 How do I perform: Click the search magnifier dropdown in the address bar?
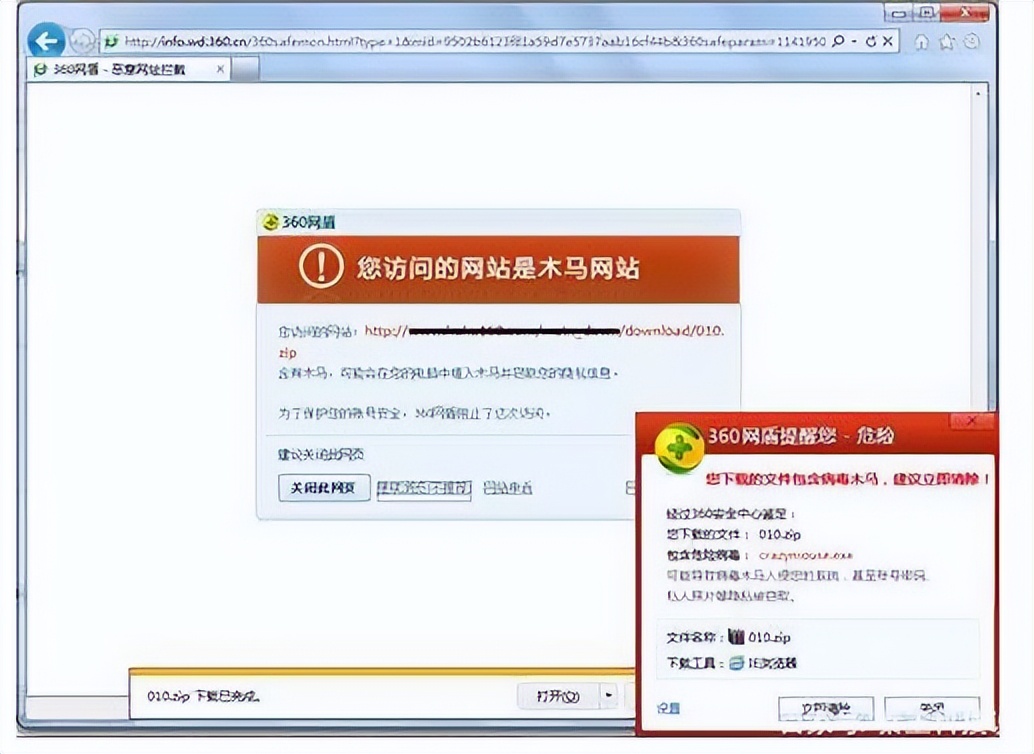(839, 41)
